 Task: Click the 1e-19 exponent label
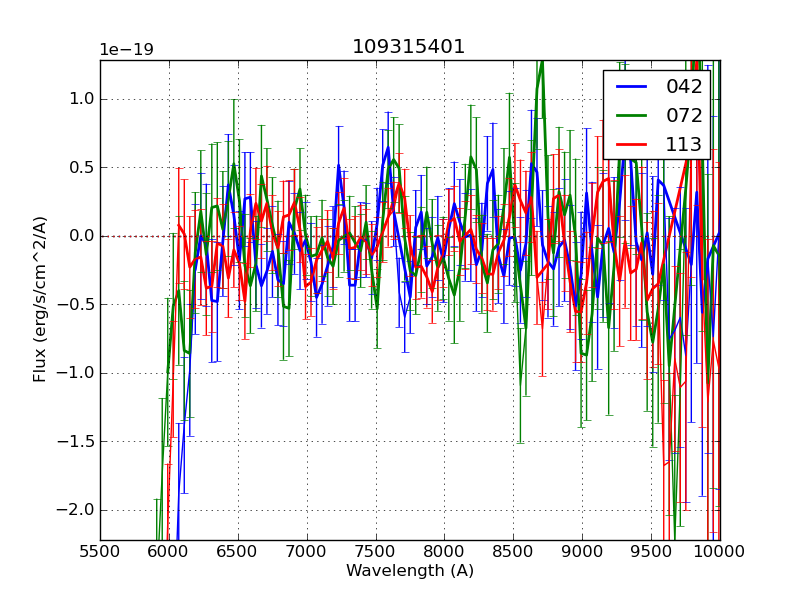[126, 50]
